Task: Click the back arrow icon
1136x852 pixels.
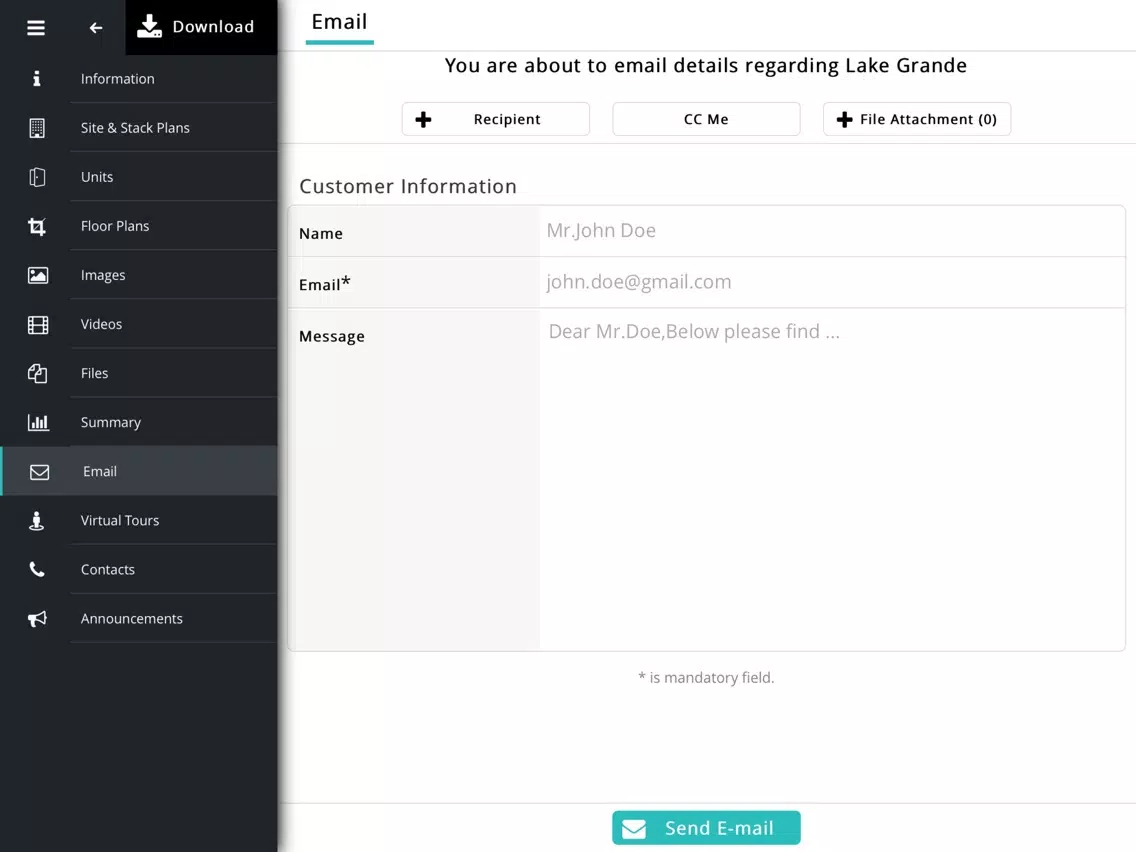Action: click(x=96, y=28)
